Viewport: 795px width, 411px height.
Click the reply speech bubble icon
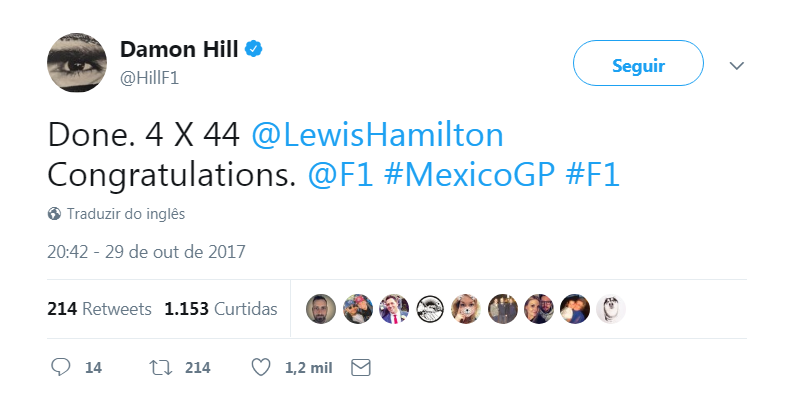(60, 368)
